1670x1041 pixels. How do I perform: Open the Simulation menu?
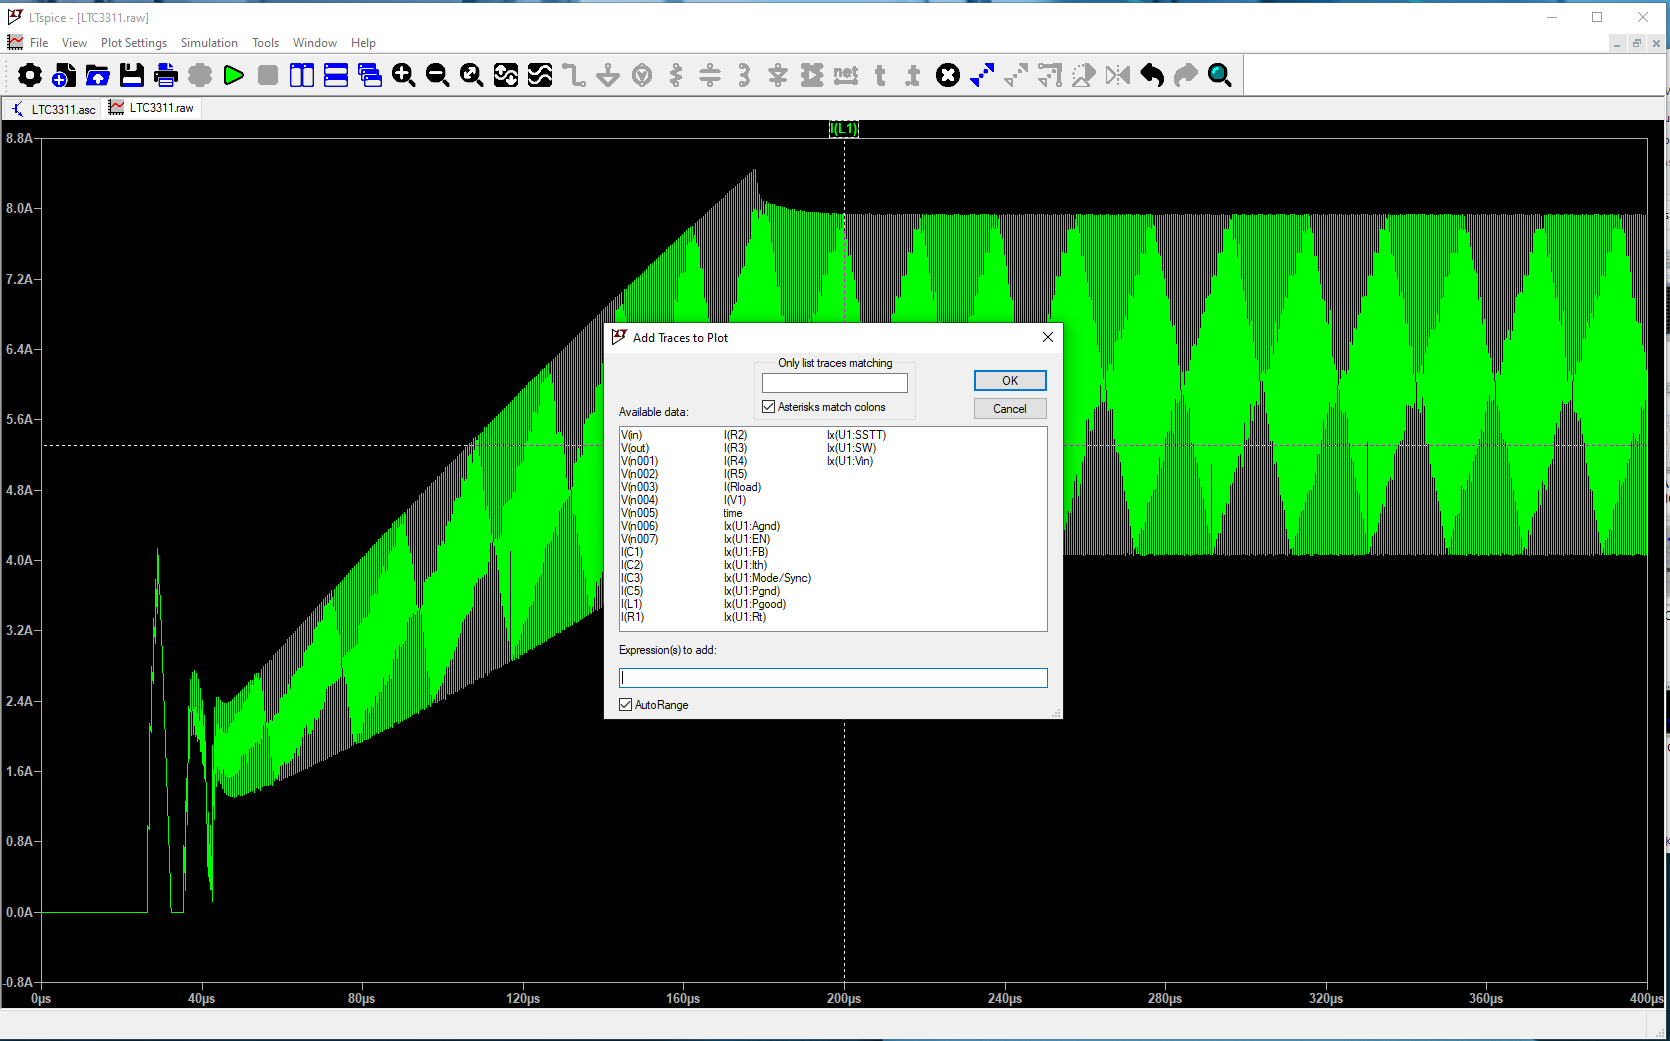[x=209, y=43]
